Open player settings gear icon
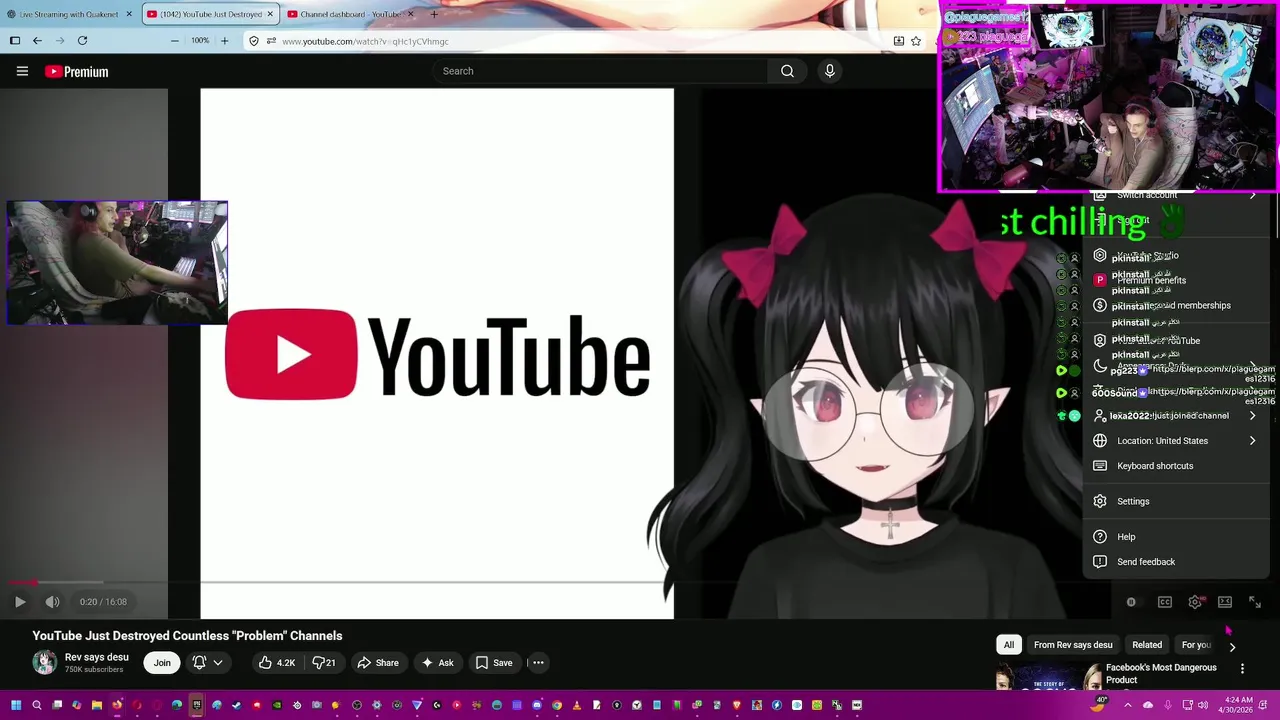 pyautogui.click(x=1195, y=602)
